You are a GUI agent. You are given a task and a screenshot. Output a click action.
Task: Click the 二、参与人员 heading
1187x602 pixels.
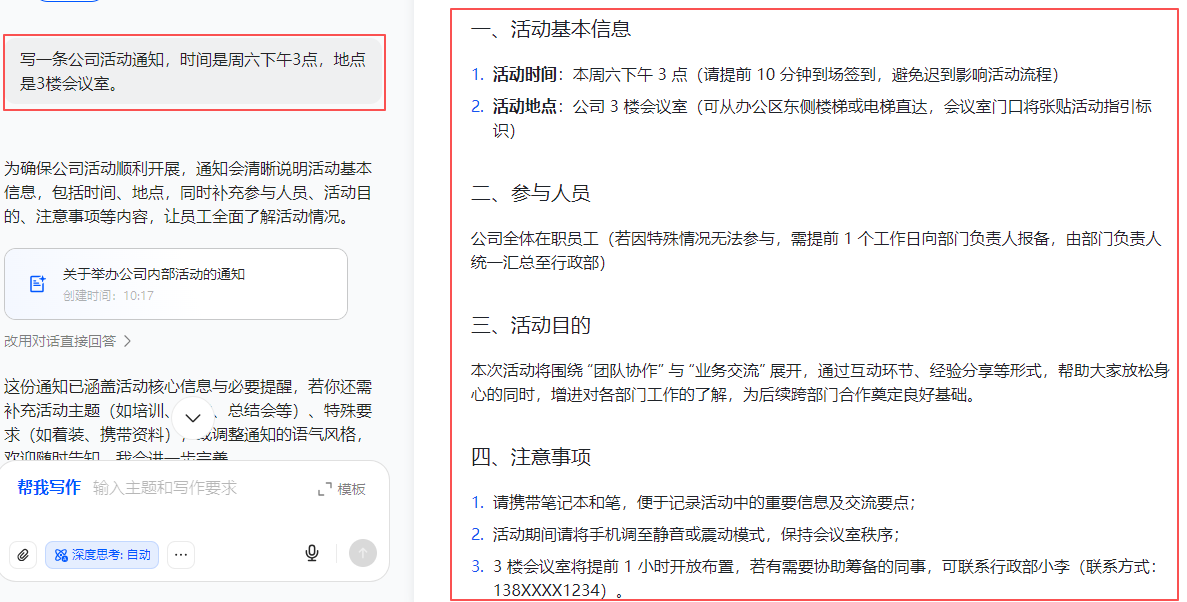[530, 193]
